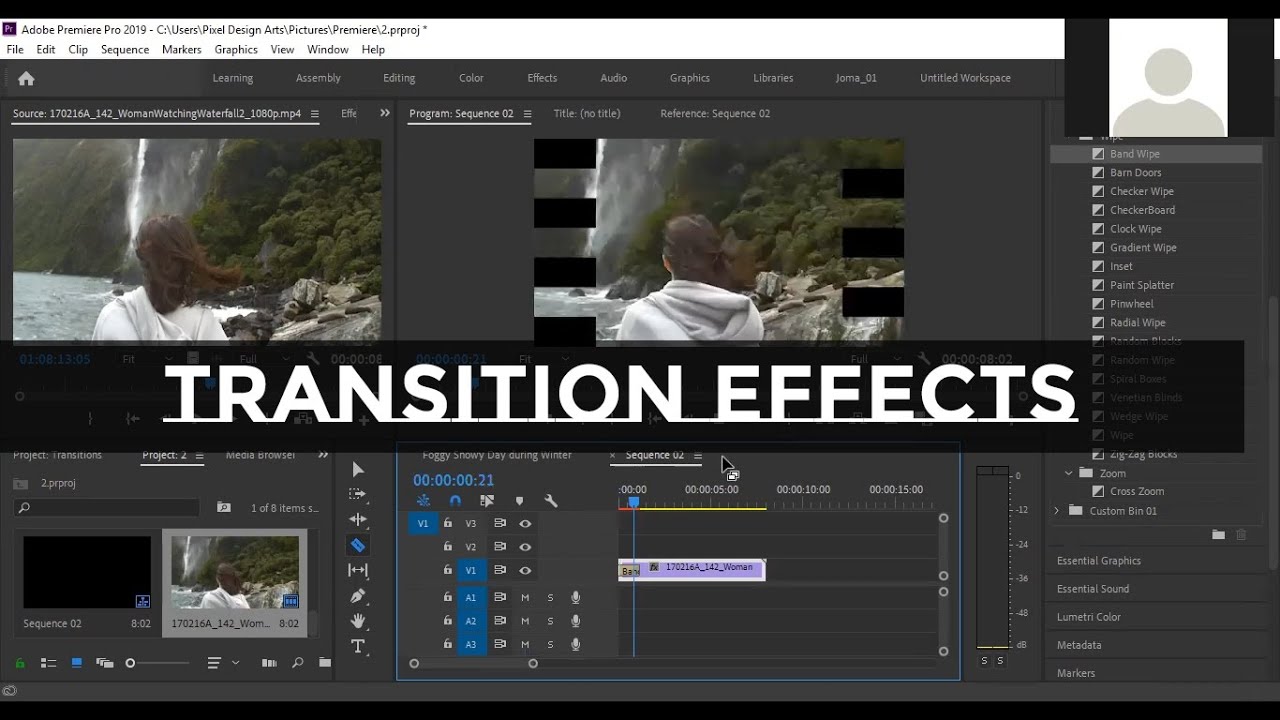Select the 170216A_142_Woman clip in timeline
Screen dimensions: 1280x720
692,569
